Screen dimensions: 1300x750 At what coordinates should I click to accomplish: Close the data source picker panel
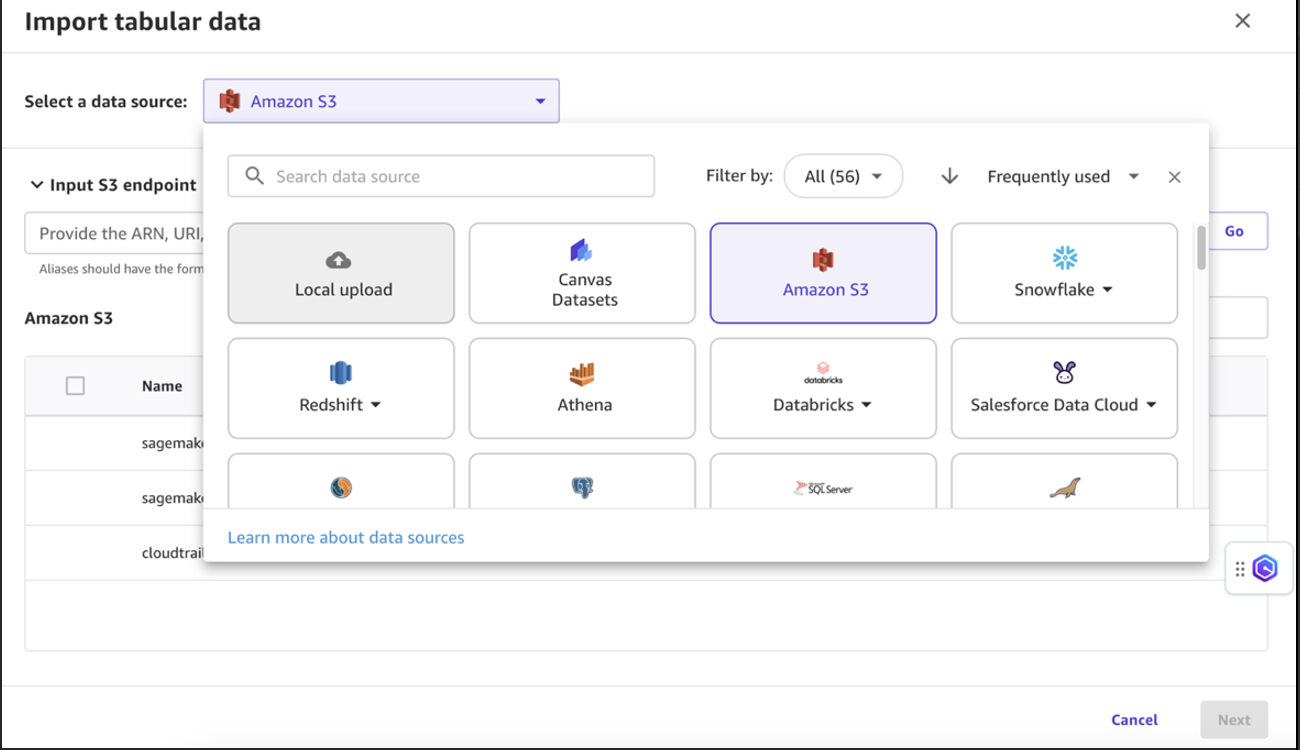pyautogui.click(x=1175, y=177)
